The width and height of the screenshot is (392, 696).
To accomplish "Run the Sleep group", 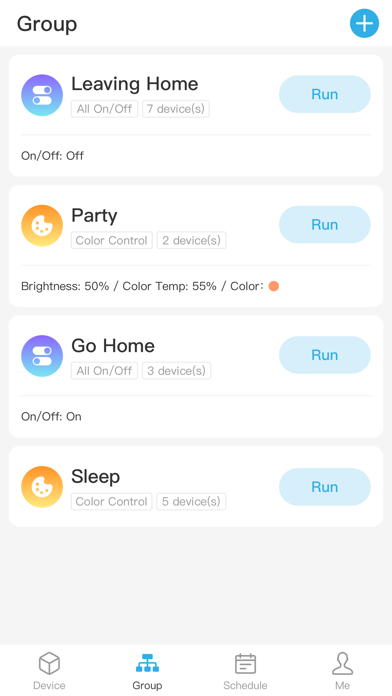I will coord(325,487).
